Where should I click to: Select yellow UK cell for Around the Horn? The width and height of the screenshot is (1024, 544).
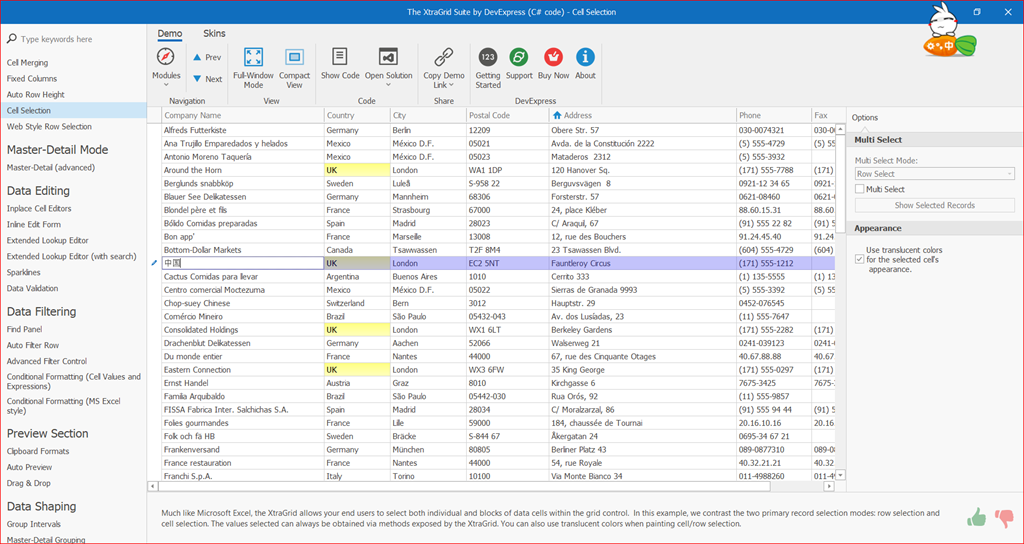click(357, 170)
